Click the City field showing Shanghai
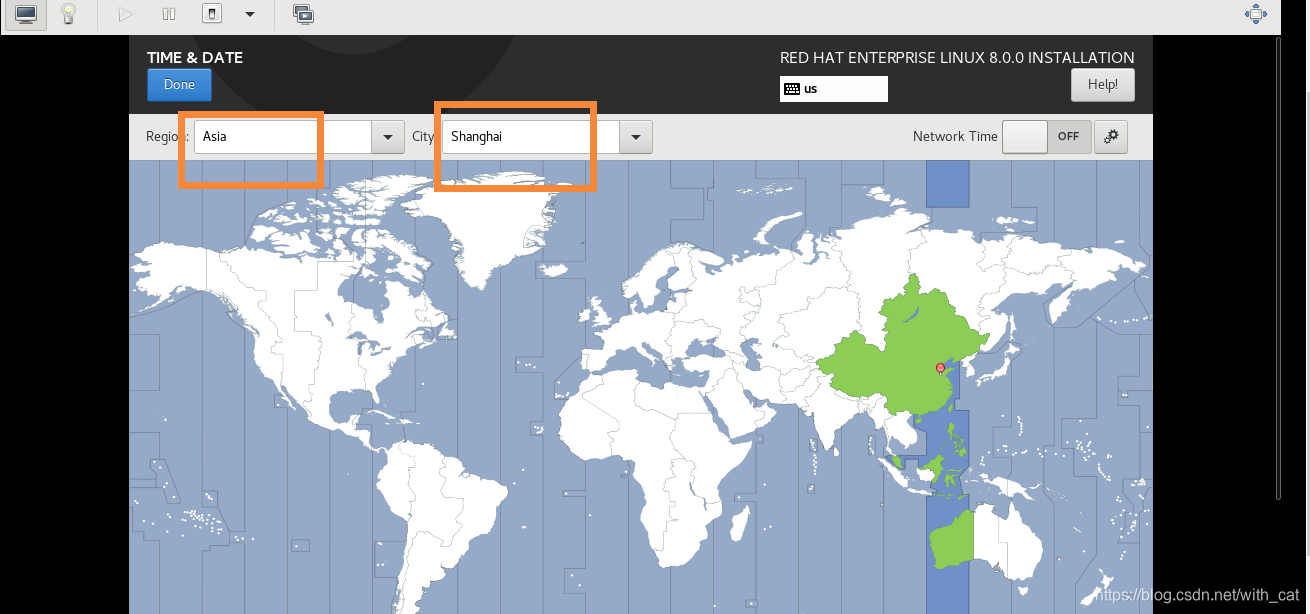The height and width of the screenshot is (614, 1310). [x=531, y=137]
